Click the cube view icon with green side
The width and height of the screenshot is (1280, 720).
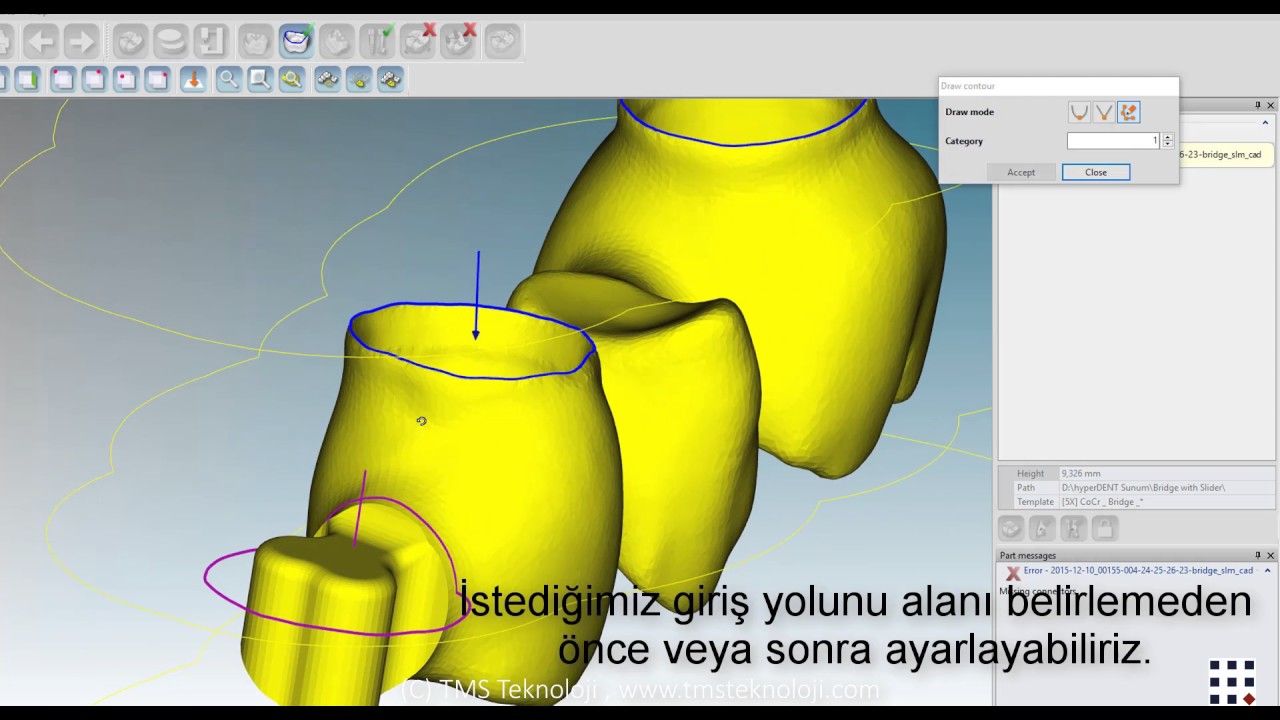(27, 79)
